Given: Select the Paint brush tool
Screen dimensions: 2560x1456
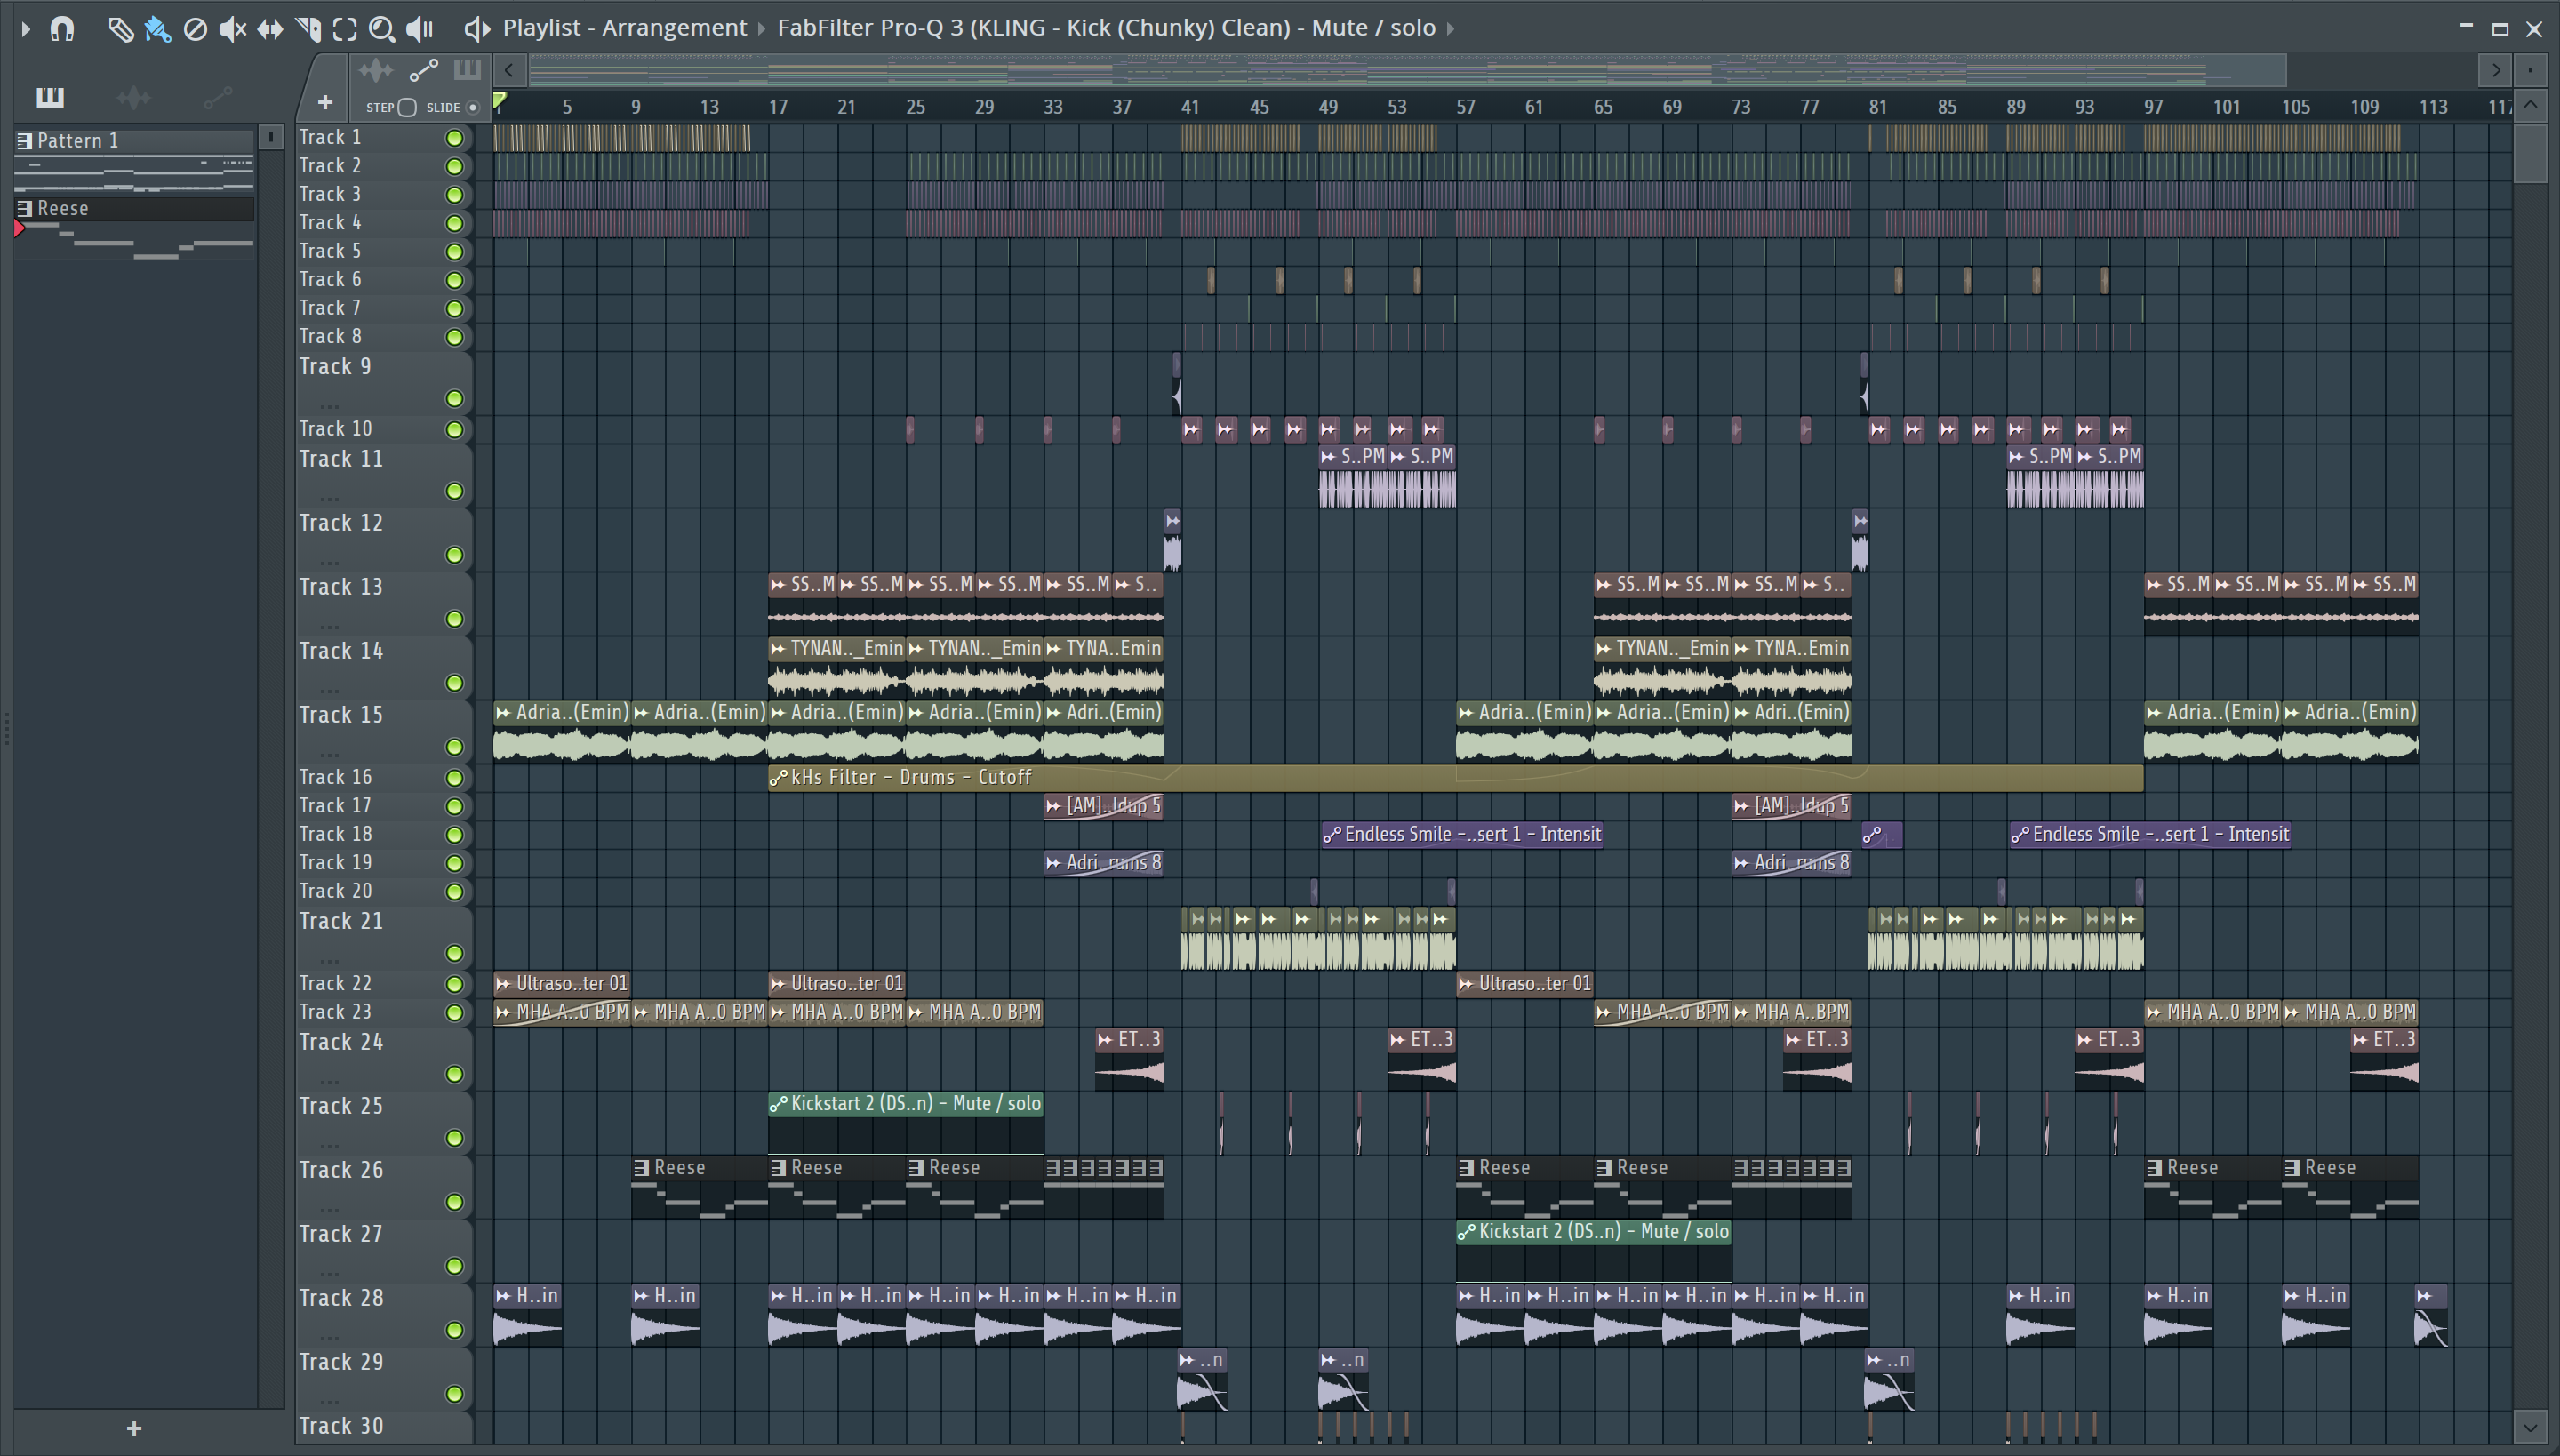Looking at the screenshot, I should (x=157, y=29).
